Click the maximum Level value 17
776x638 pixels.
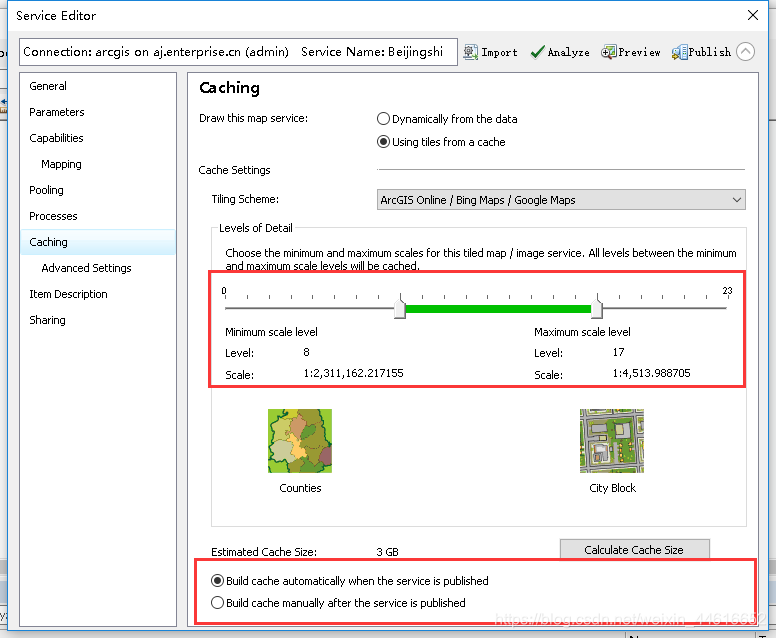[618, 352]
